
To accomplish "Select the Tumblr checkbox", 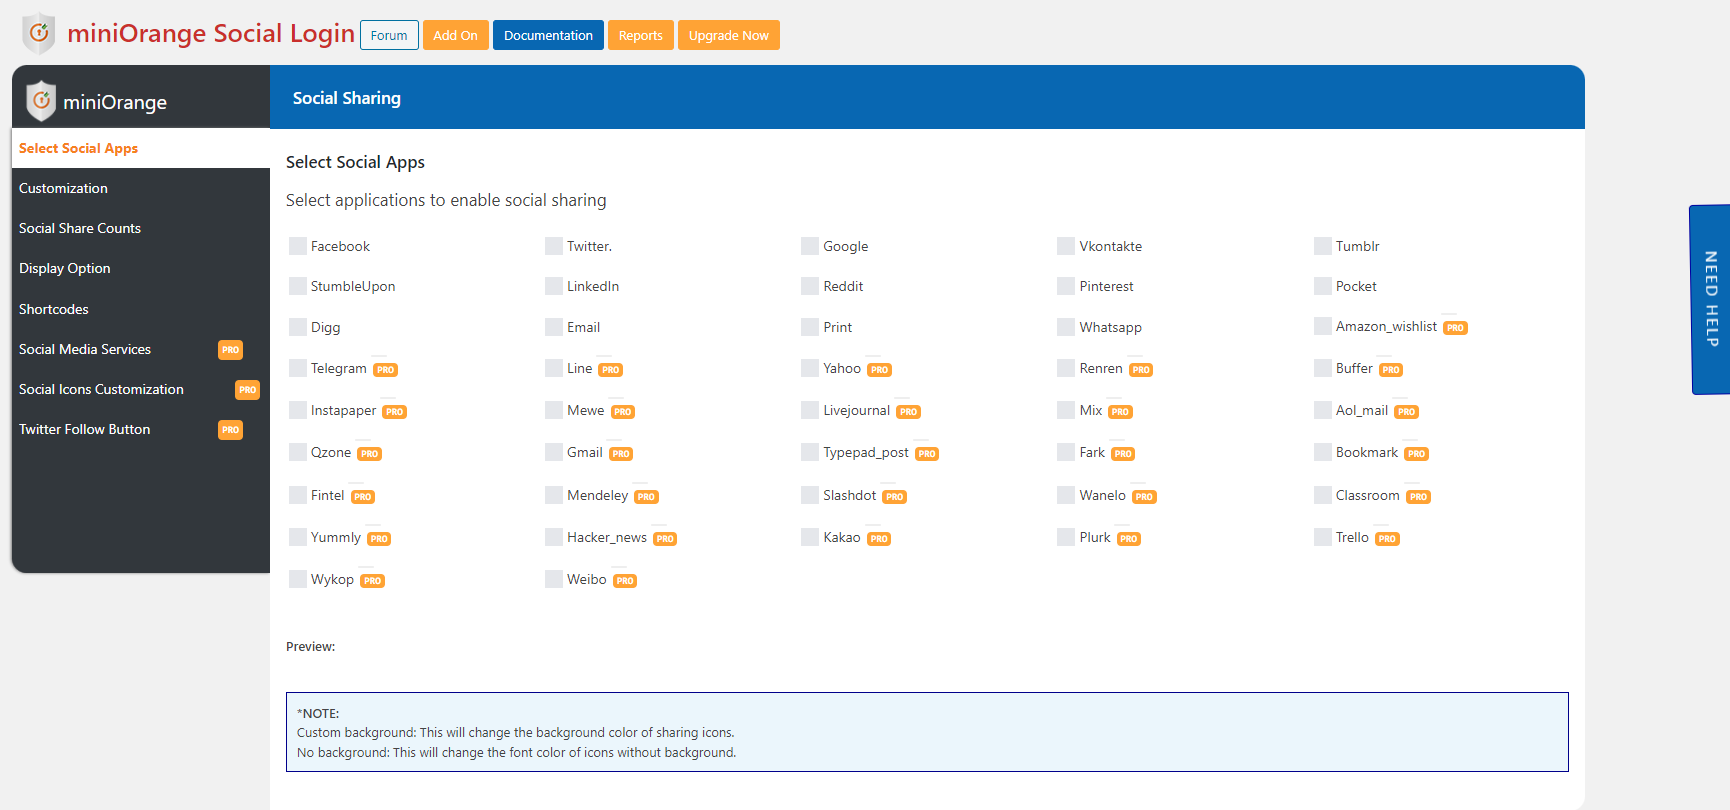I will click(1323, 246).
